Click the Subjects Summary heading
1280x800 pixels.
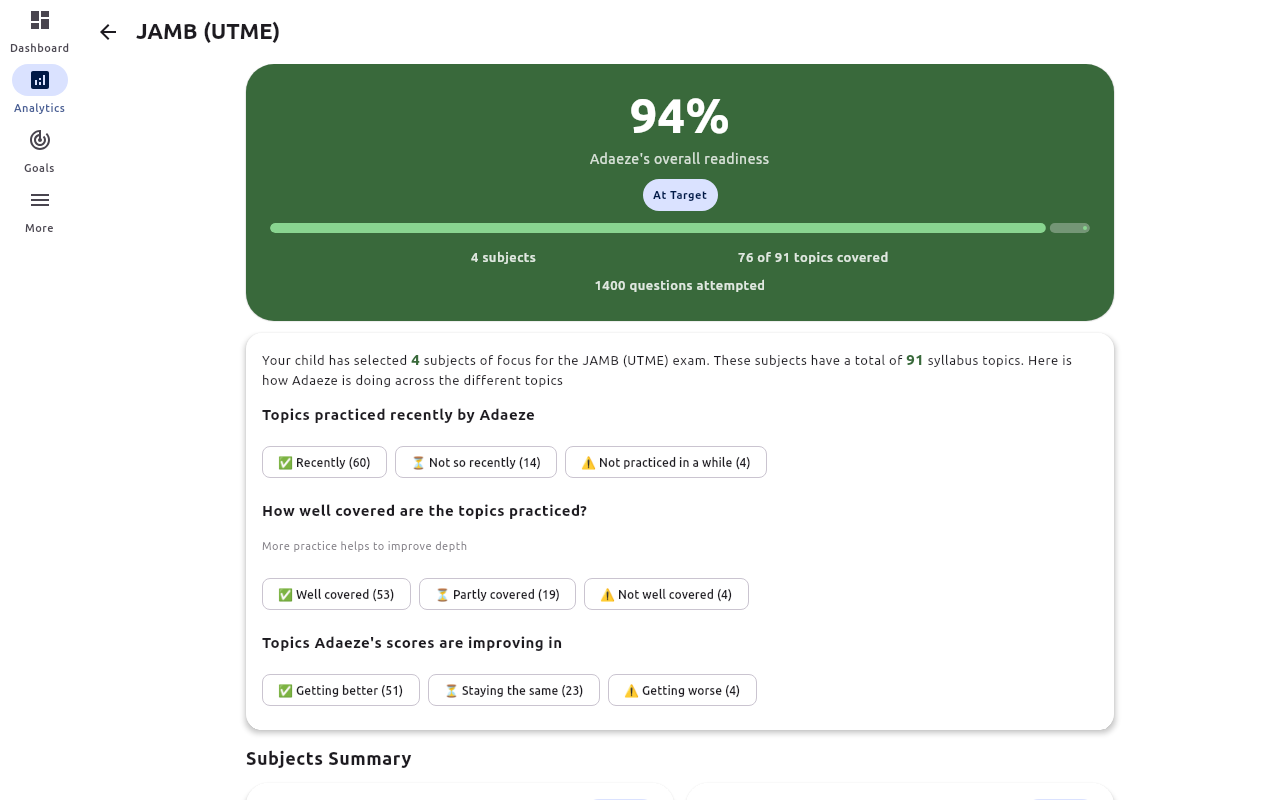click(x=329, y=758)
